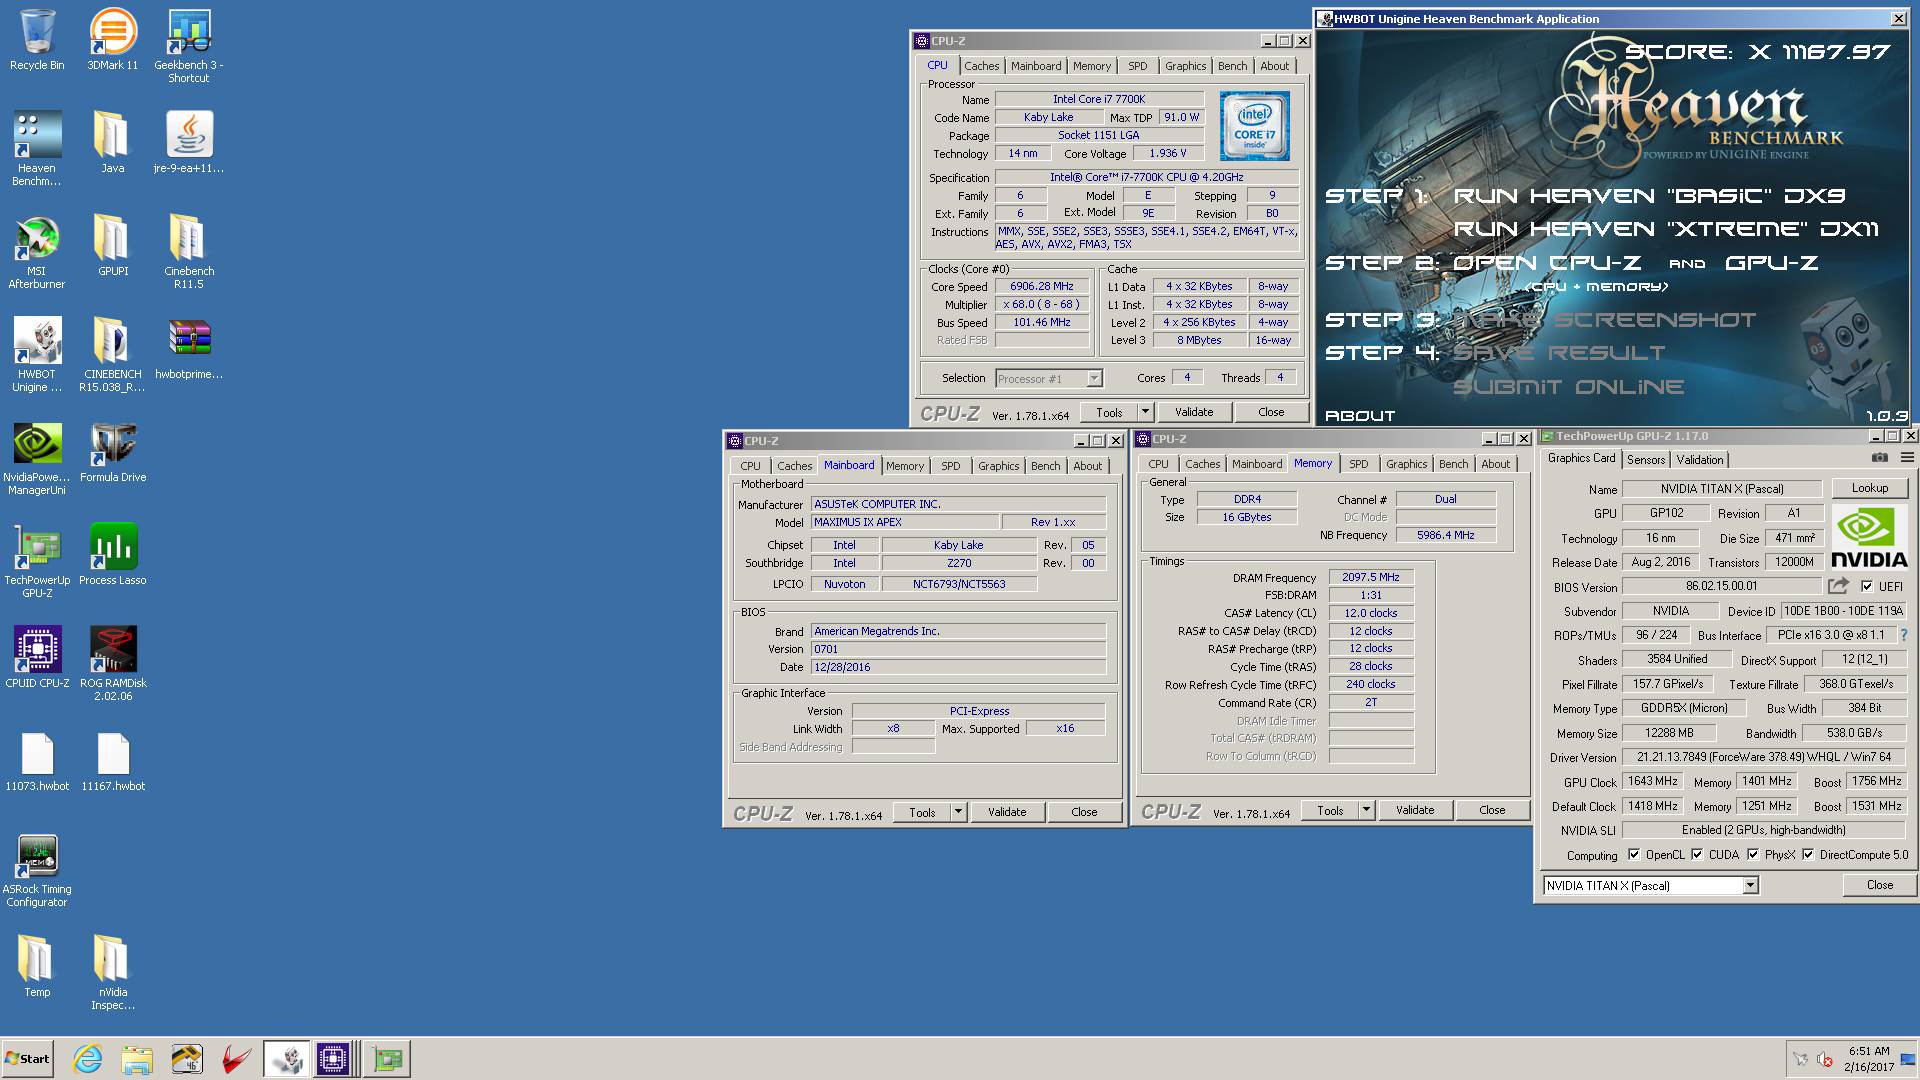This screenshot has height=1080, width=1920.
Task: Click ABOUT in the HWBOT Heaven application
Action: click(1360, 416)
